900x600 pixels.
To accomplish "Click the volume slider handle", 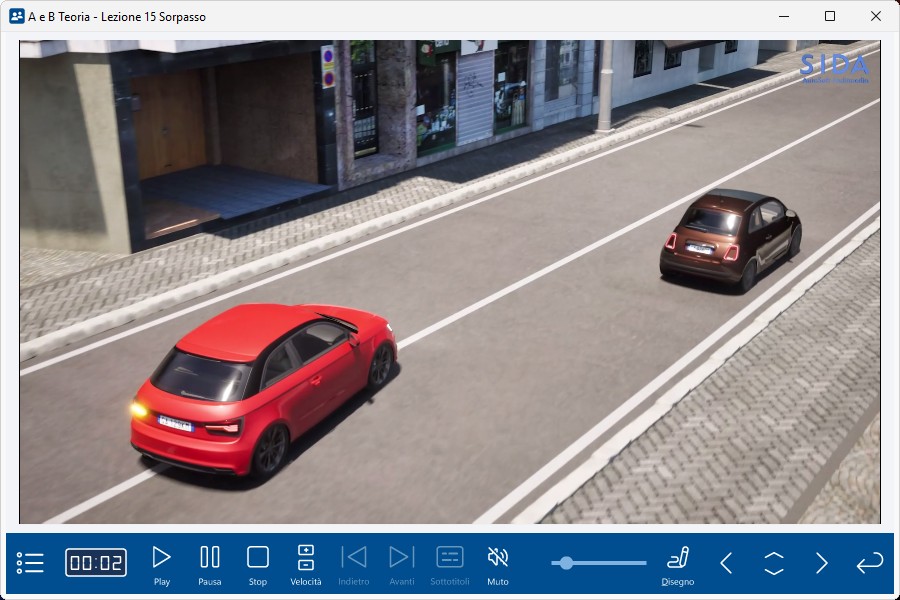I will click(x=566, y=563).
